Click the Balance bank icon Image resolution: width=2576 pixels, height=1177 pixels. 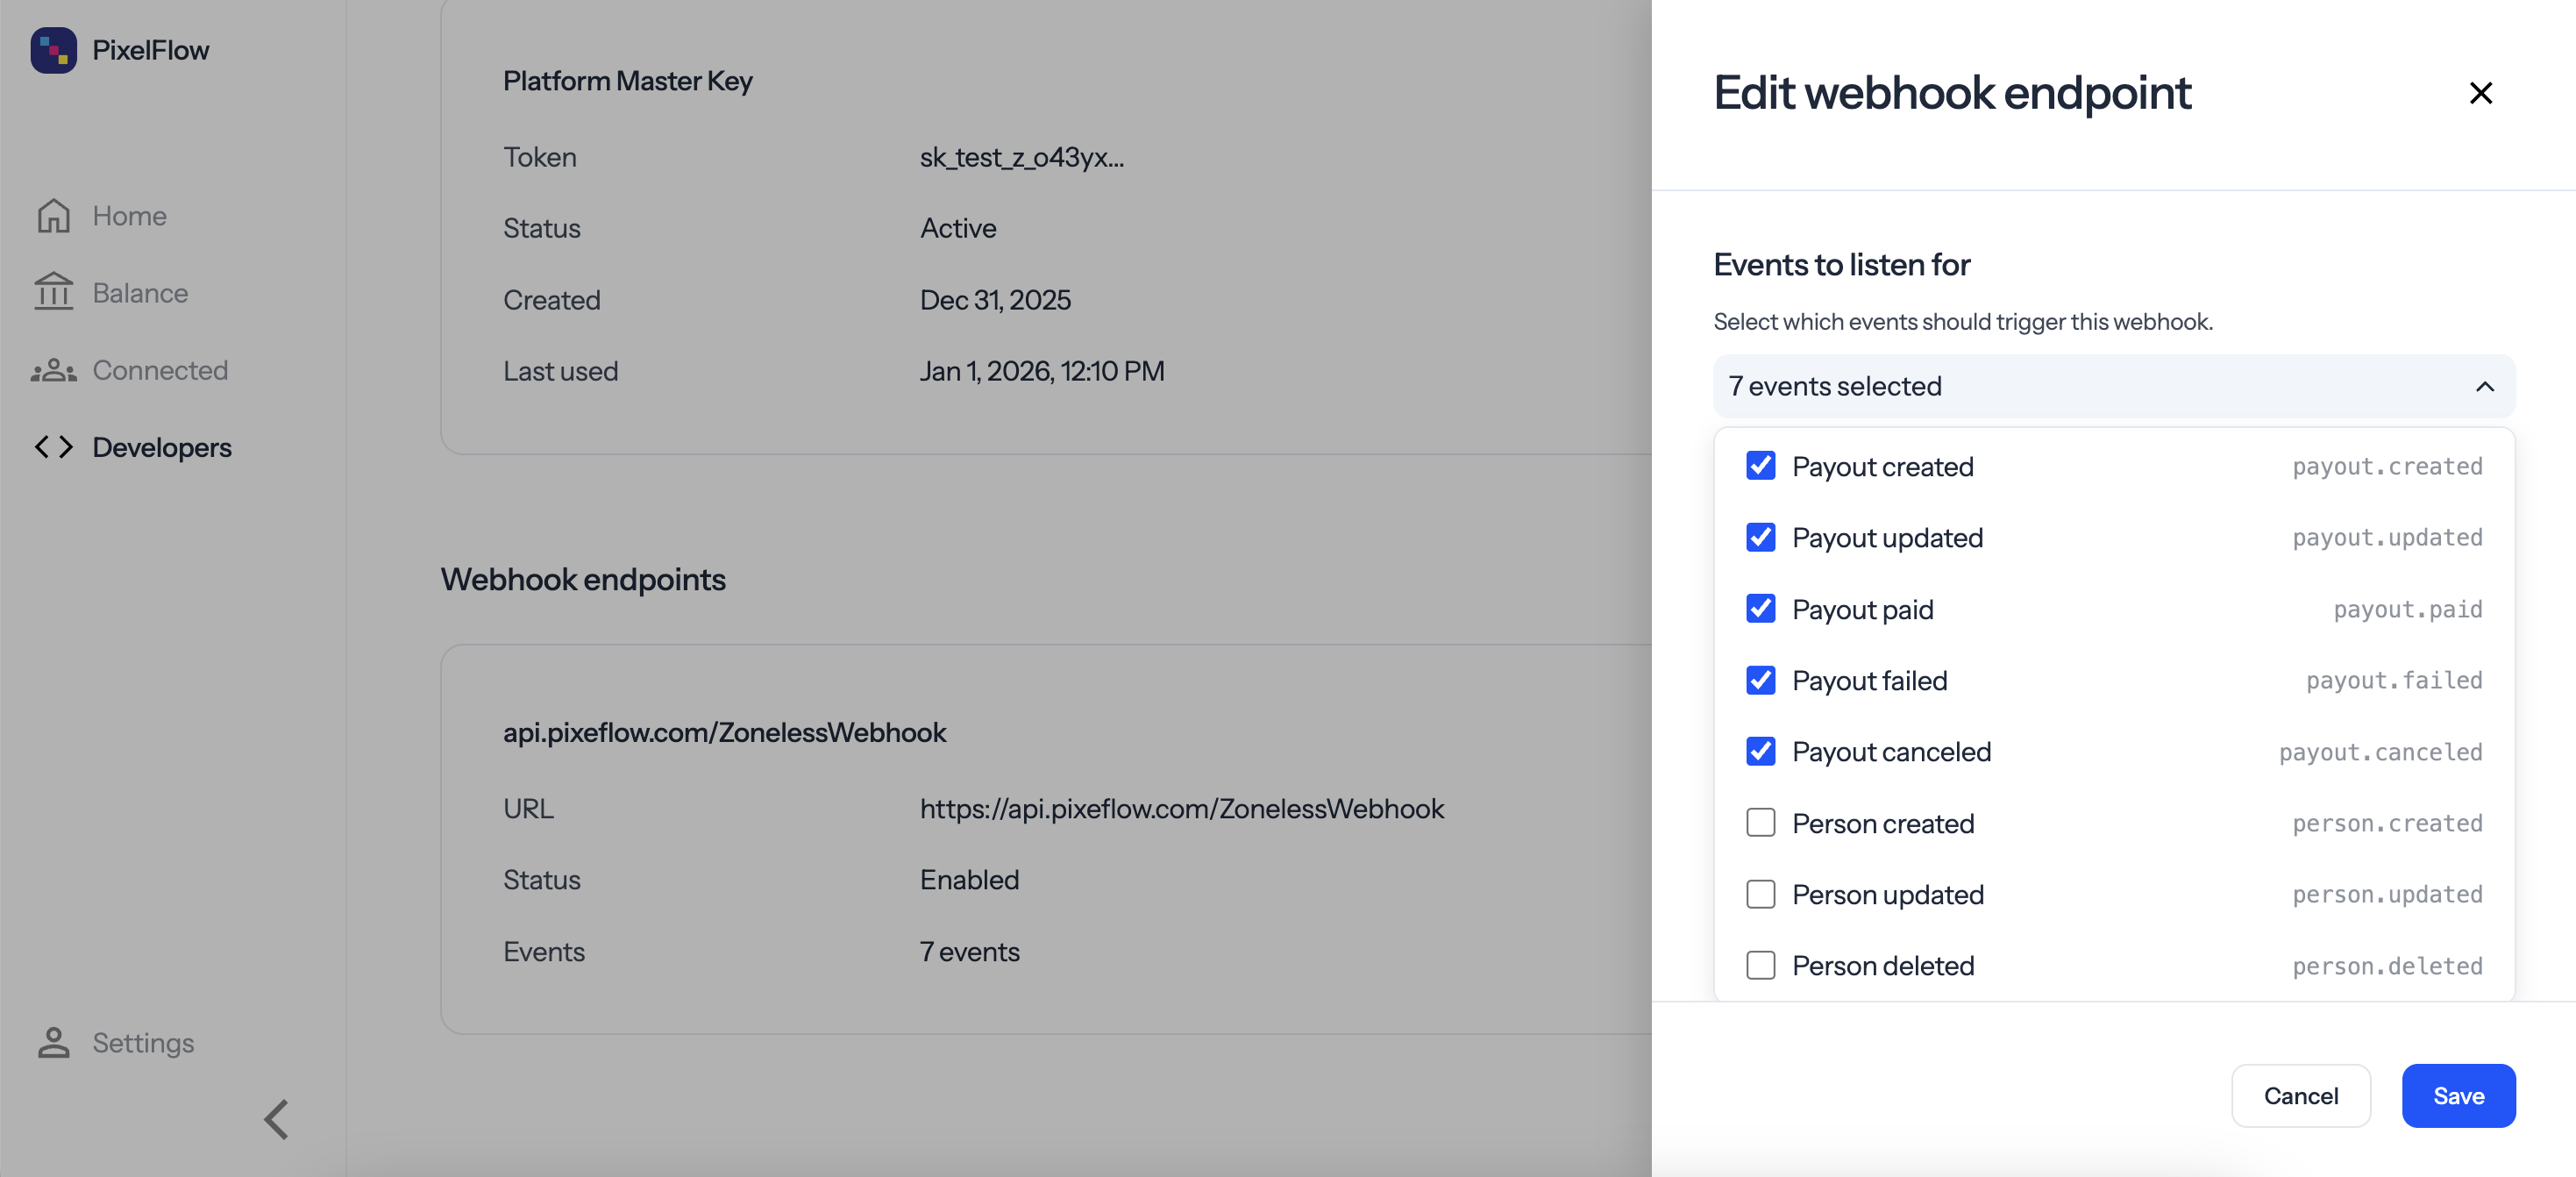click(x=53, y=293)
